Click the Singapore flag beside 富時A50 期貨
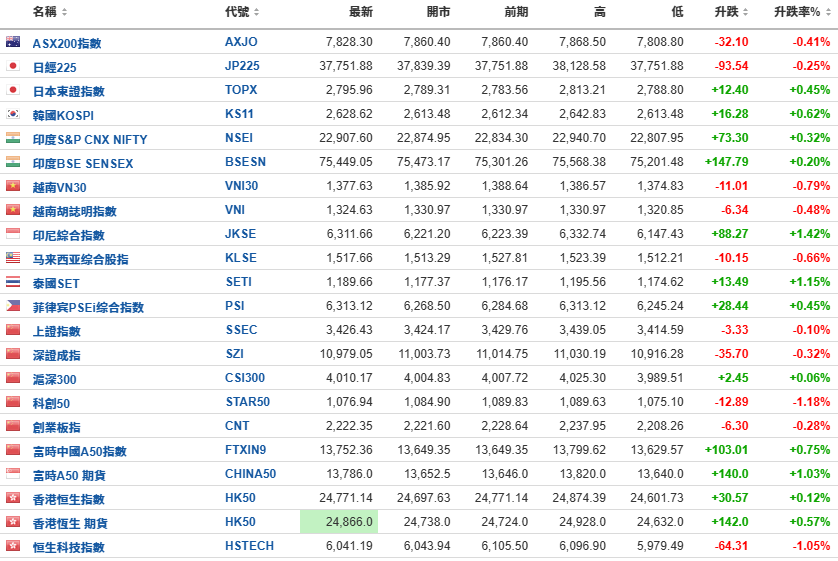Viewport: 838px width, 561px height. pyautogui.click(x=13, y=474)
